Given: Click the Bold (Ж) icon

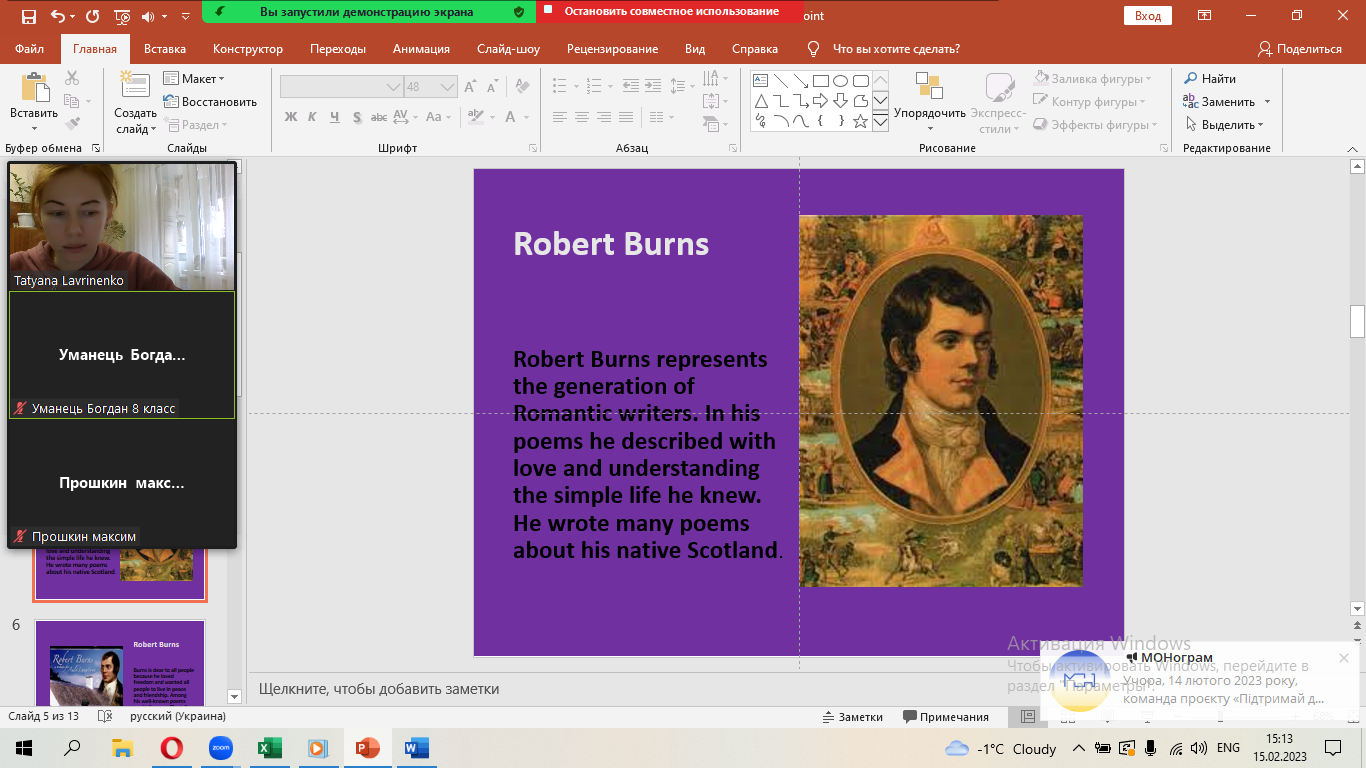Looking at the screenshot, I should pyautogui.click(x=291, y=117).
